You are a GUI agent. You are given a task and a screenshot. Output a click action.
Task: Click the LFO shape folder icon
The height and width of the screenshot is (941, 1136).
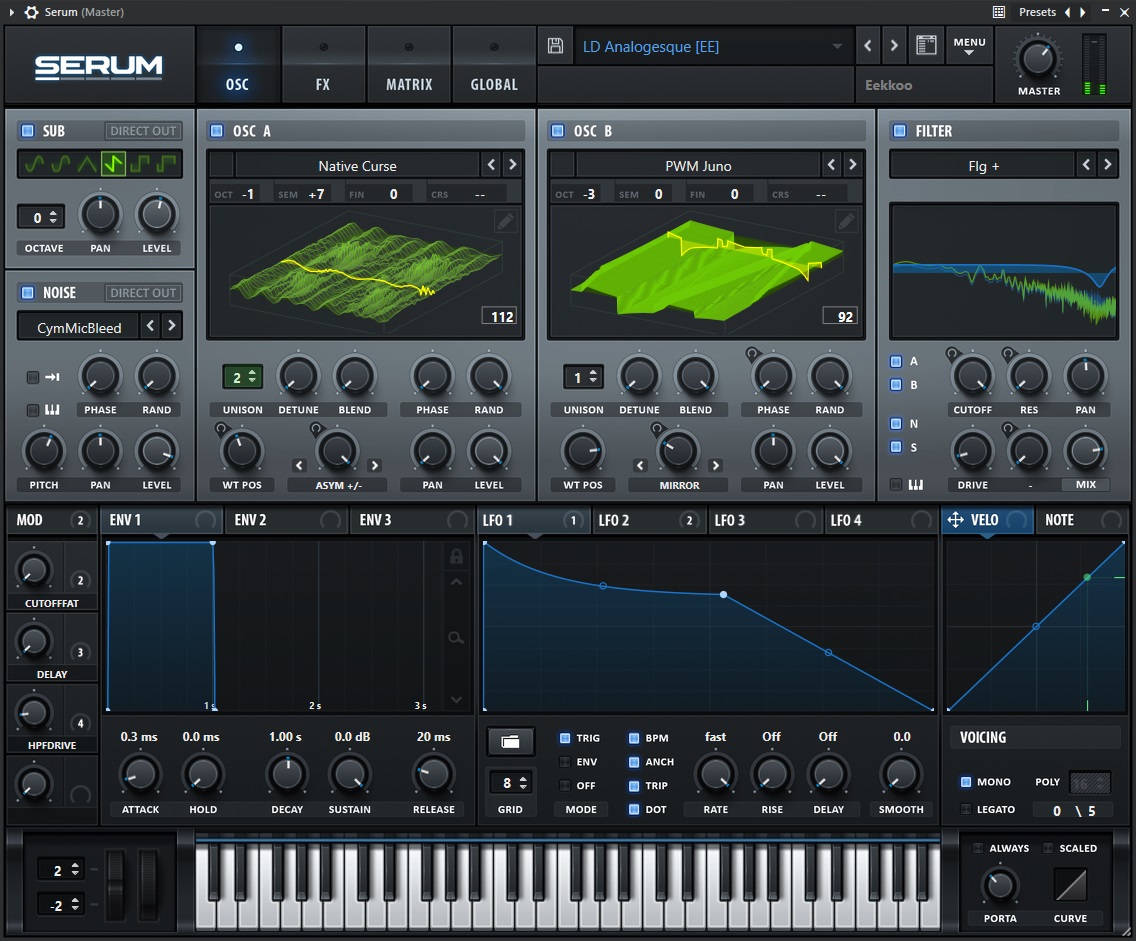[x=510, y=741]
